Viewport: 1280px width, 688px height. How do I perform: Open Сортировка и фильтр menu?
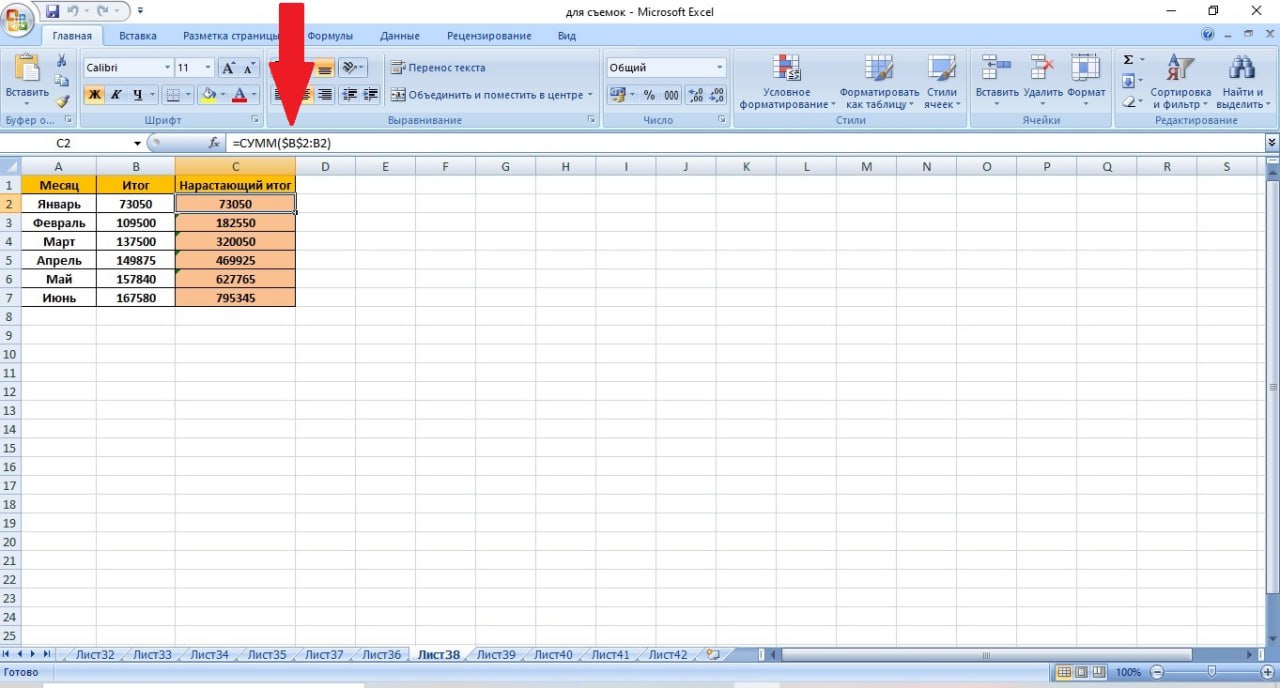[1180, 81]
